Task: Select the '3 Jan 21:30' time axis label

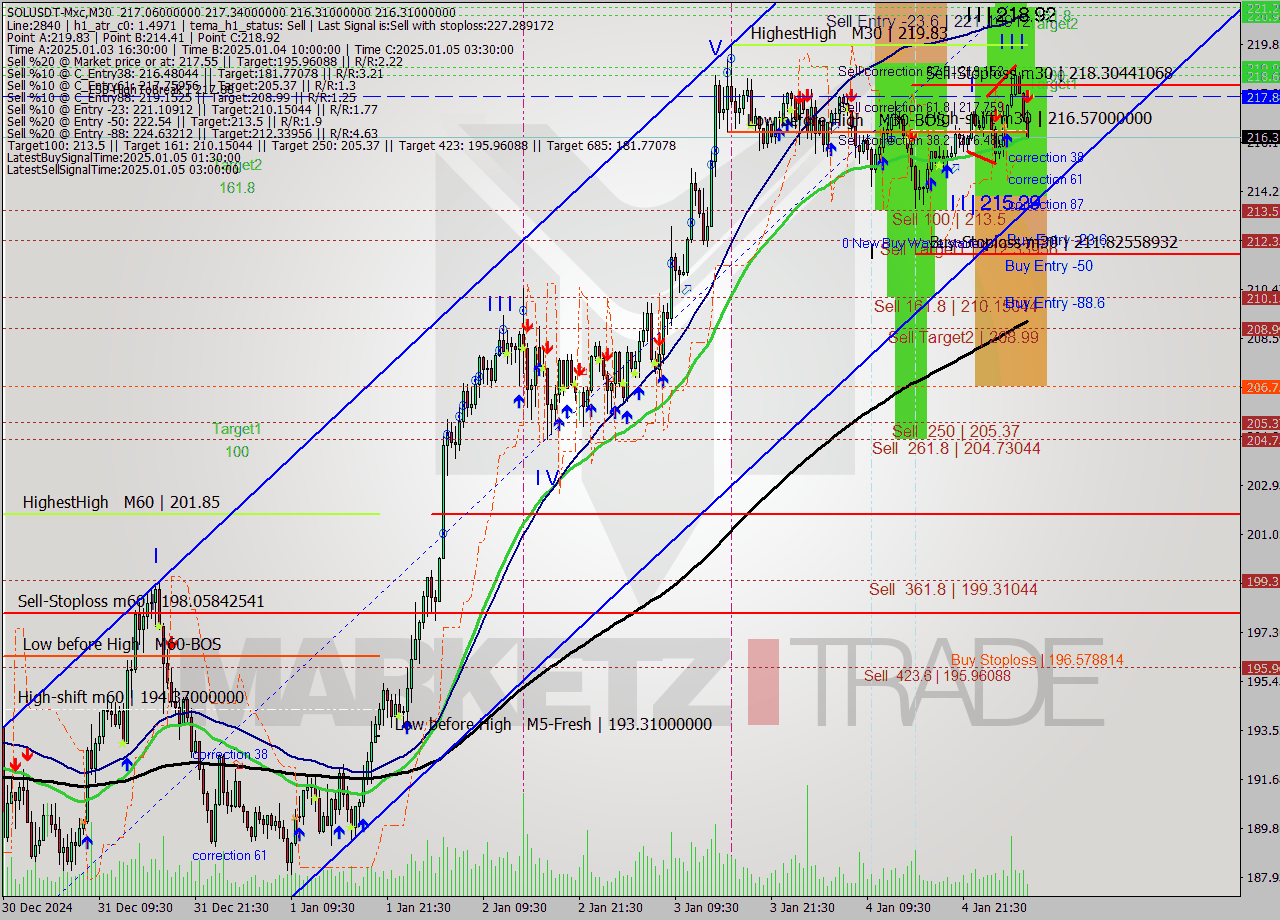Action: tap(802, 908)
